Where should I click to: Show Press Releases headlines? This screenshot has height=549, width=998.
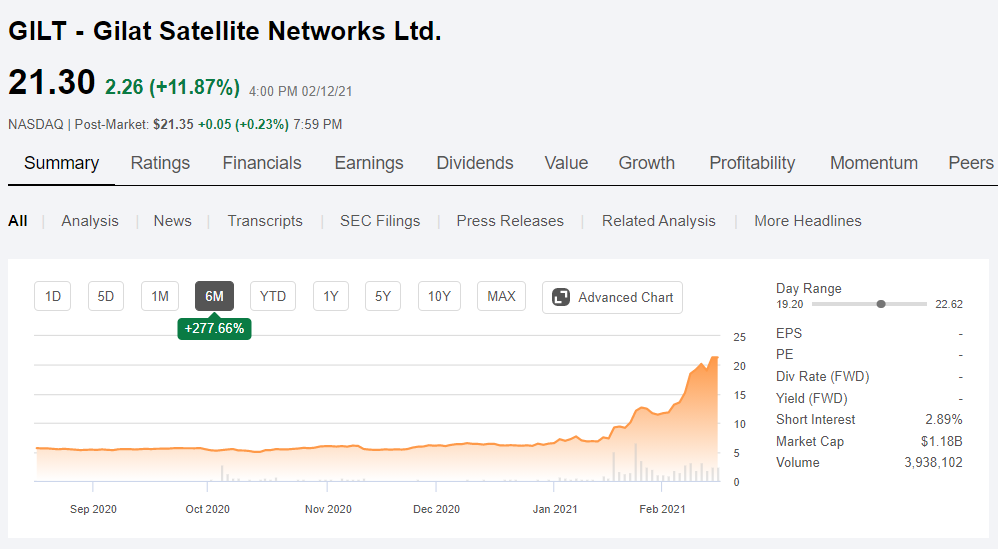[510, 221]
